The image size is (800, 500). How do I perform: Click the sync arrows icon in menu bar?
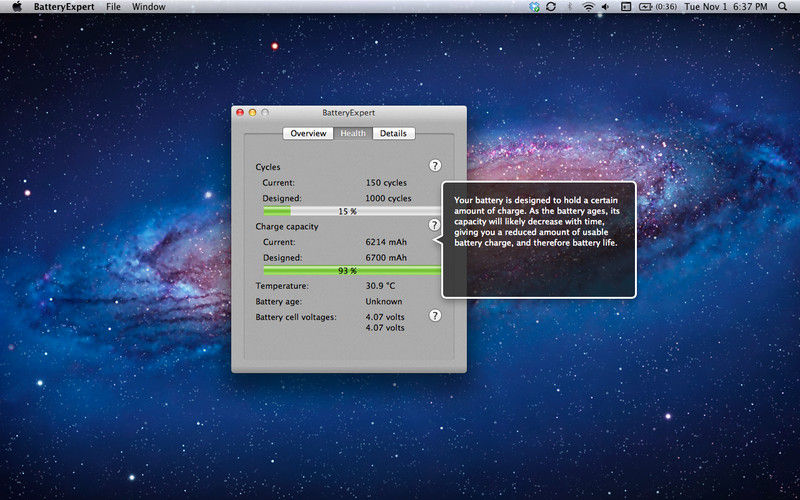pos(551,7)
